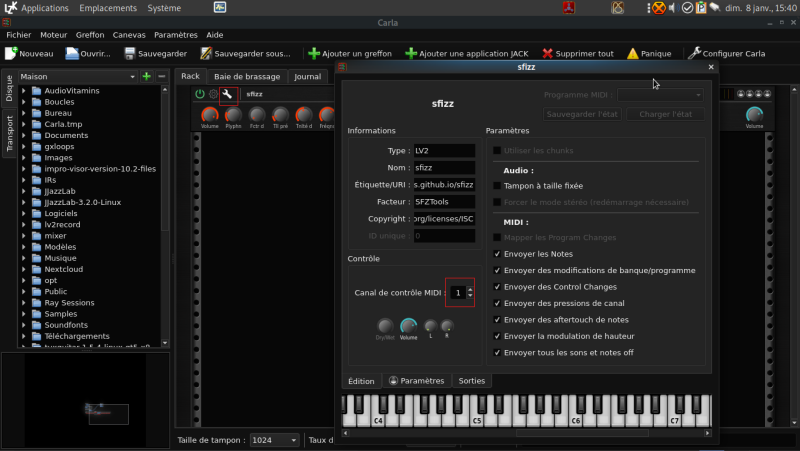
Task: Open Taille de tampon 1024 dropdown
Action: tap(274, 440)
